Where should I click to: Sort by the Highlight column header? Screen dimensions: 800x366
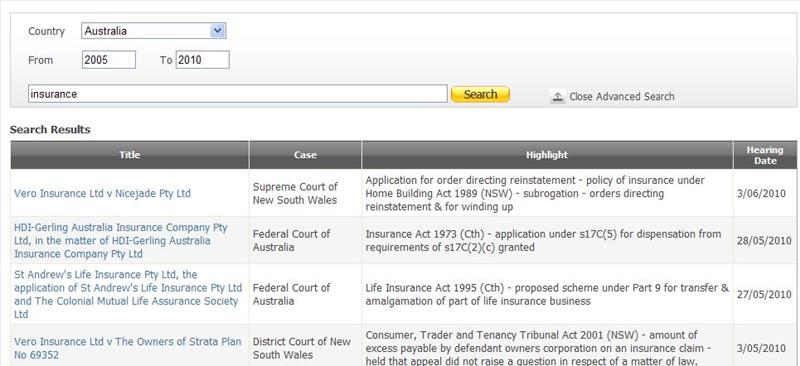[547, 155]
